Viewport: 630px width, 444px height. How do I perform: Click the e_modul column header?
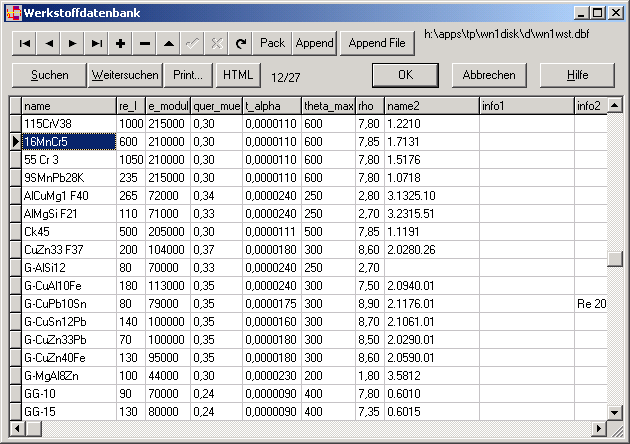point(167,105)
